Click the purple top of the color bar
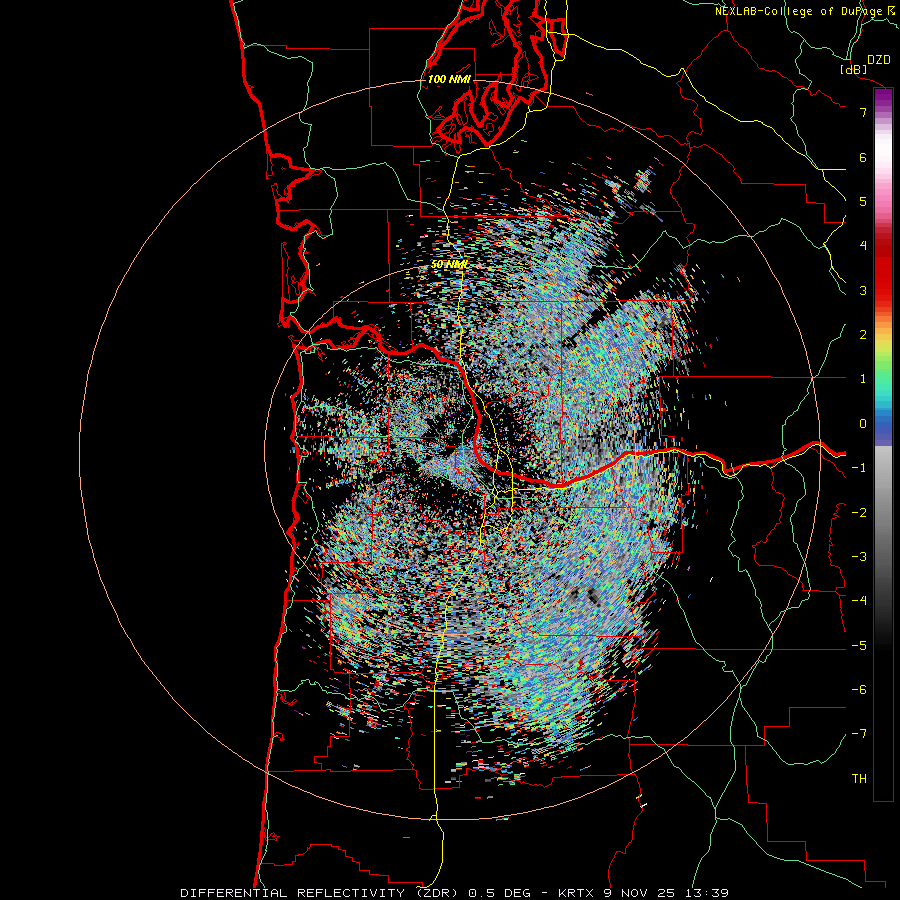900x900 pixels. pos(883,98)
